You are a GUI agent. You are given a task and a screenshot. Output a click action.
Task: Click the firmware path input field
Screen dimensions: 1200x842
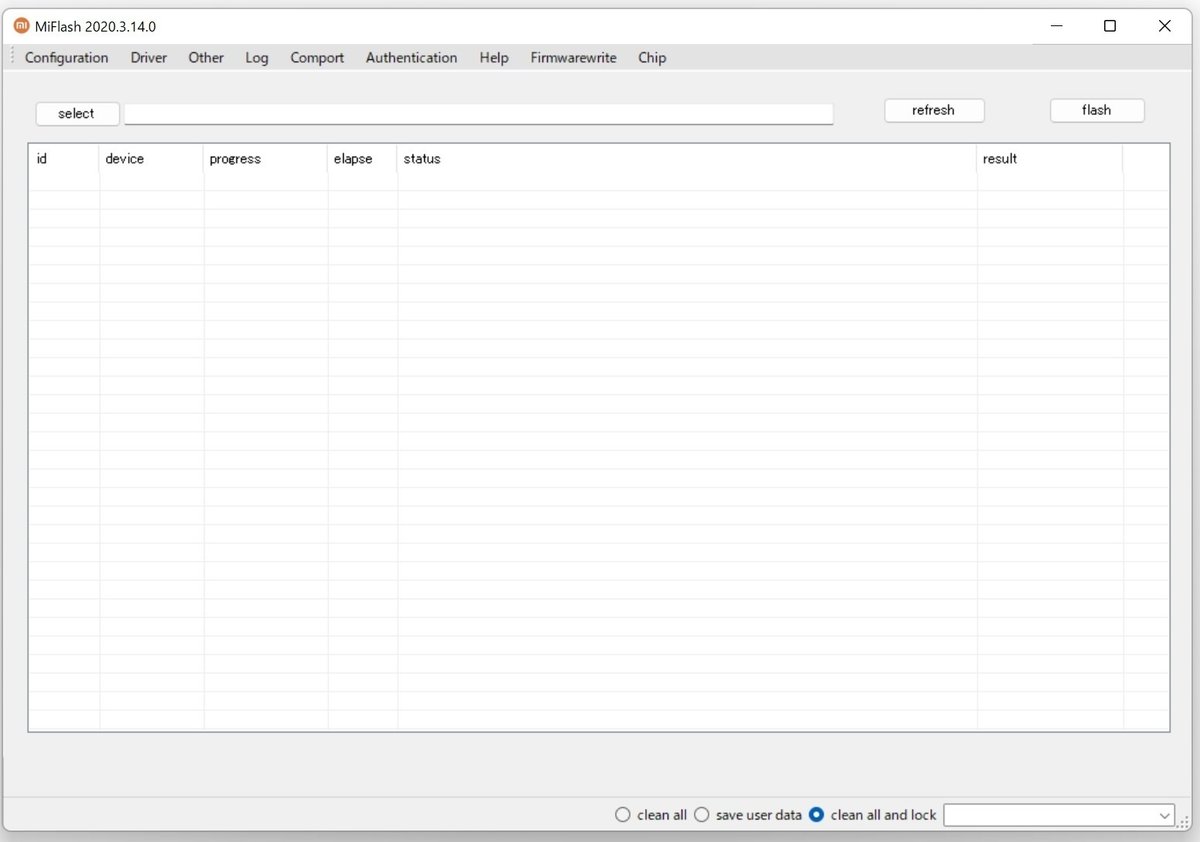coord(478,114)
